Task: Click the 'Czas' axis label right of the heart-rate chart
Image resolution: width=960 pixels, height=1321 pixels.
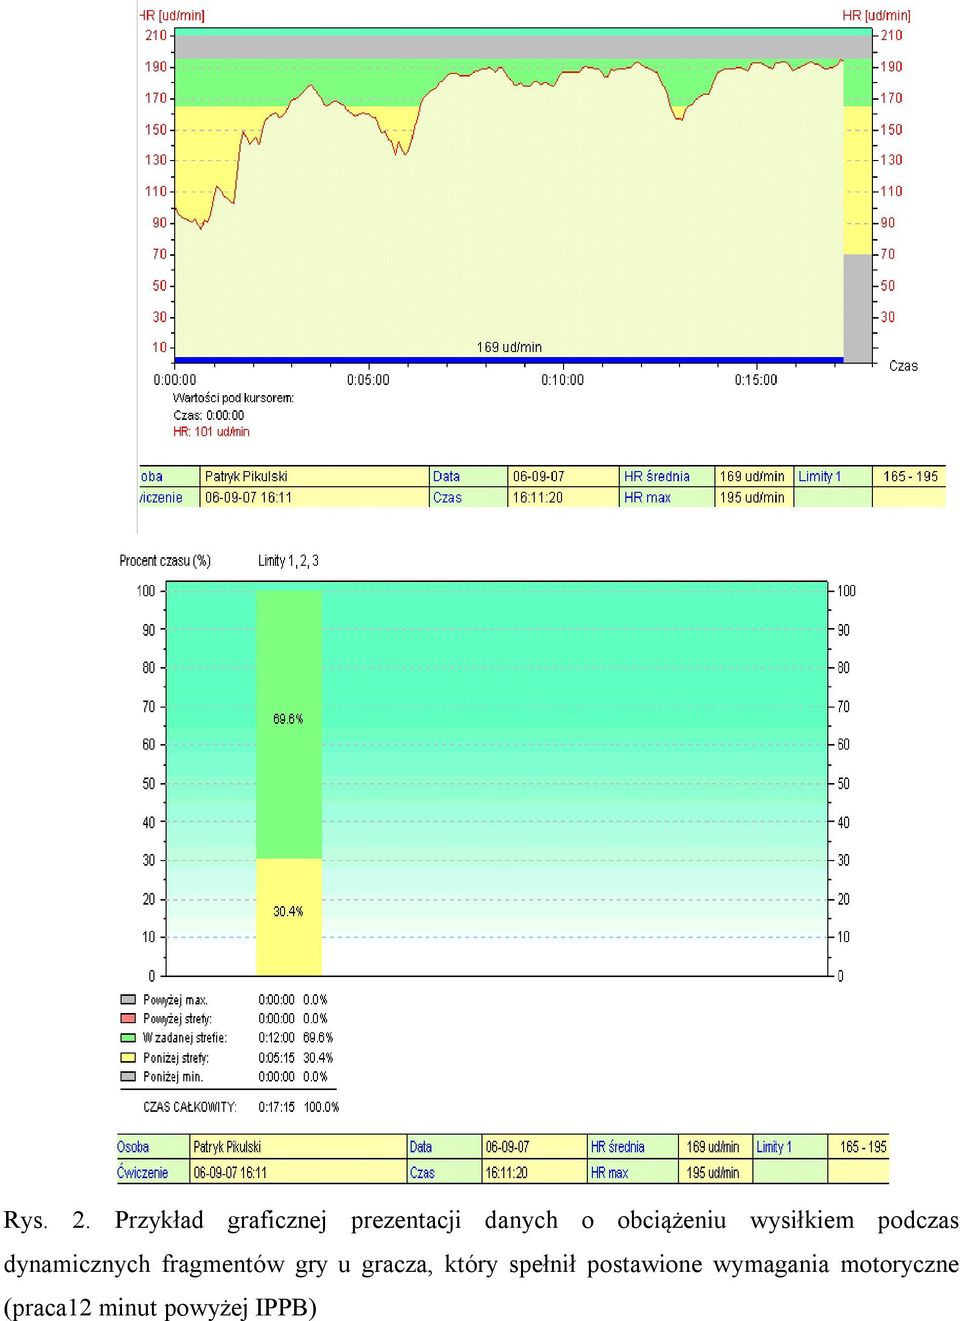Action: (903, 366)
